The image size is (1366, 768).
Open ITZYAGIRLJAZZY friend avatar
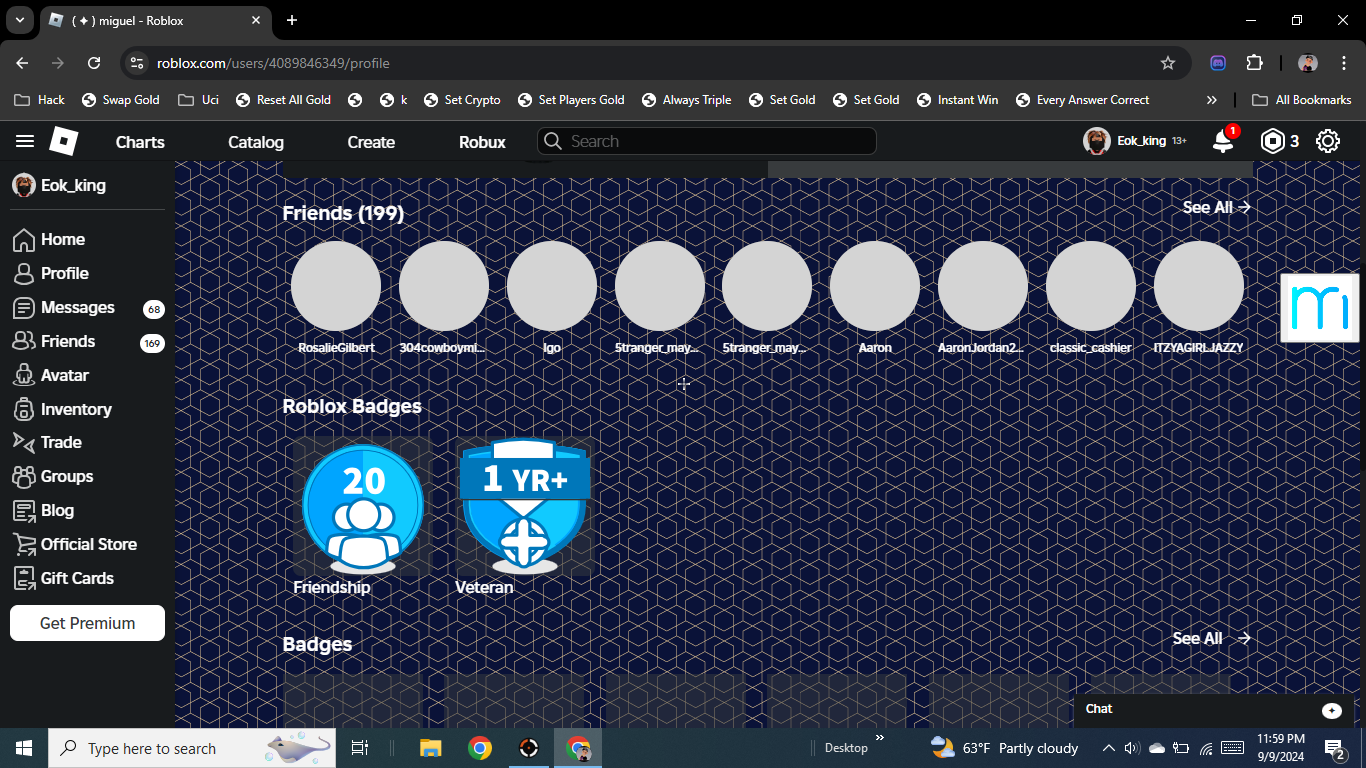(1199, 286)
